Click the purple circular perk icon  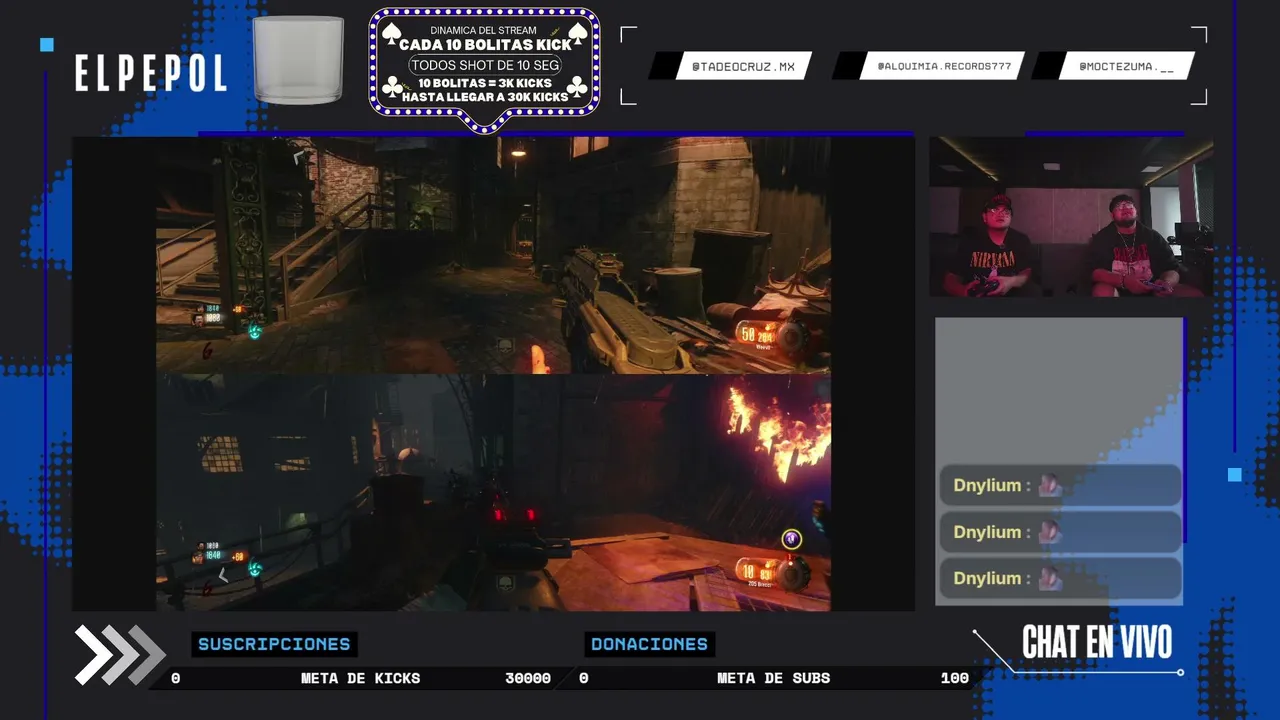tap(792, 539)
